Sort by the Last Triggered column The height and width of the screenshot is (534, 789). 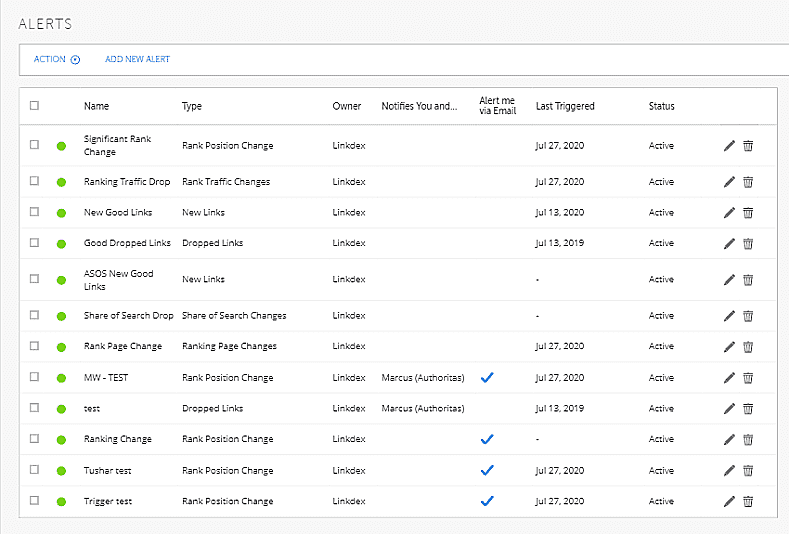(x=565, y=106)
